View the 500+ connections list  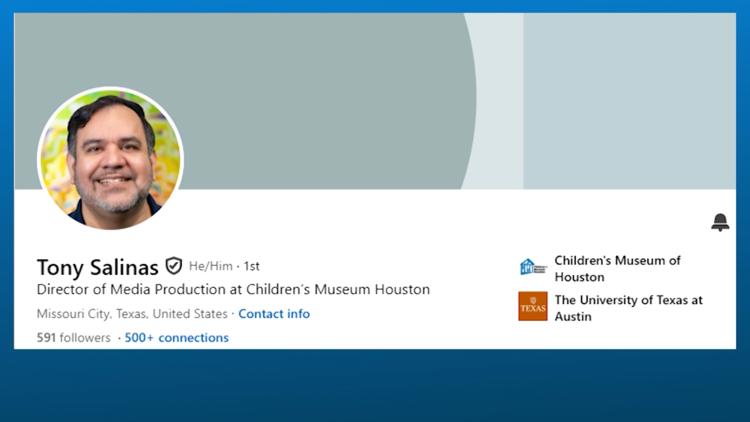tap(177, 338)
